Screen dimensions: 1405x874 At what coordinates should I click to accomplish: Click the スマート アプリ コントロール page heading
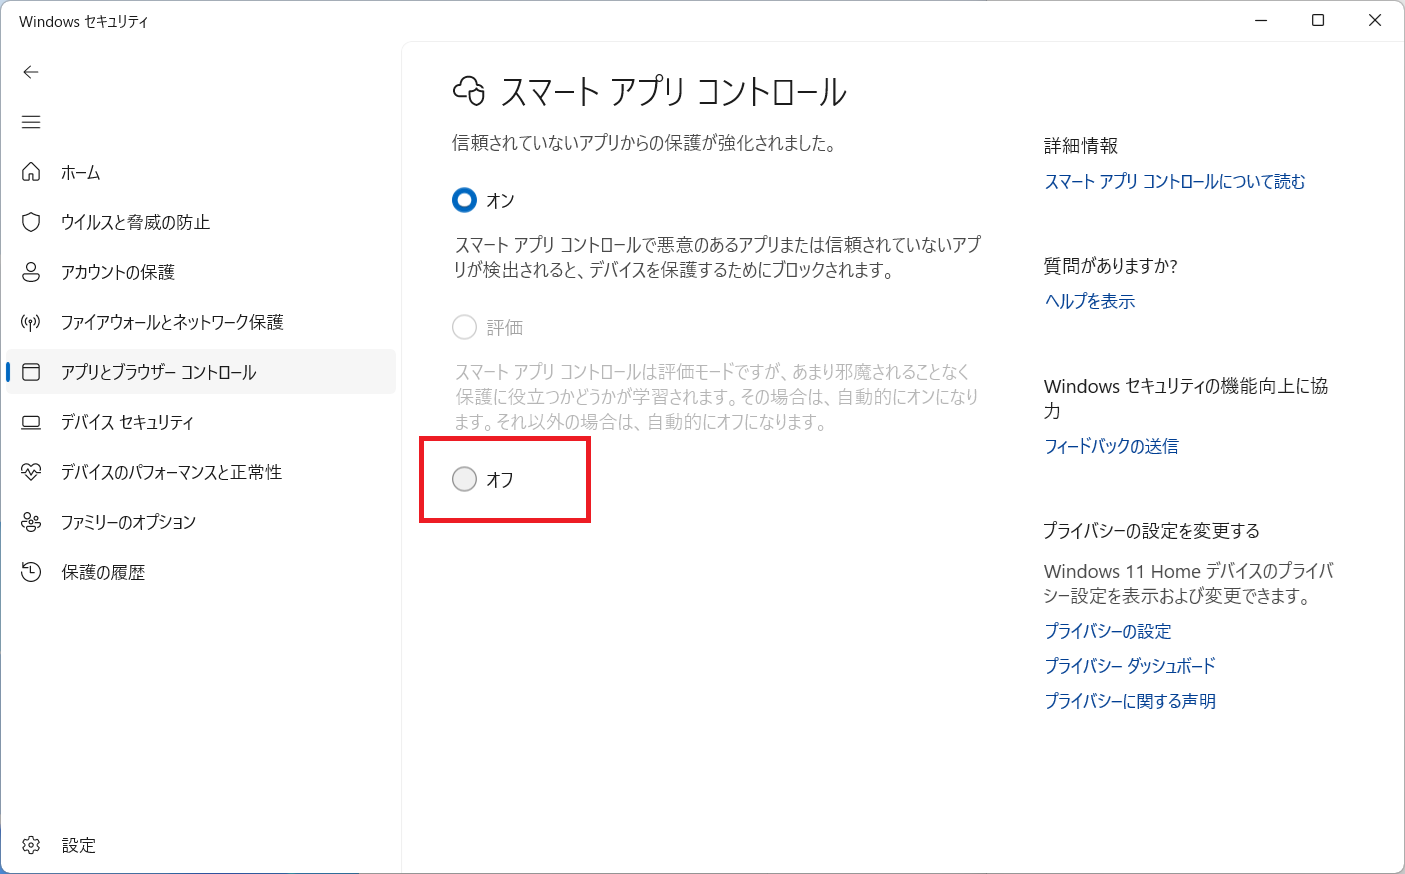click(x=673, y=92)
